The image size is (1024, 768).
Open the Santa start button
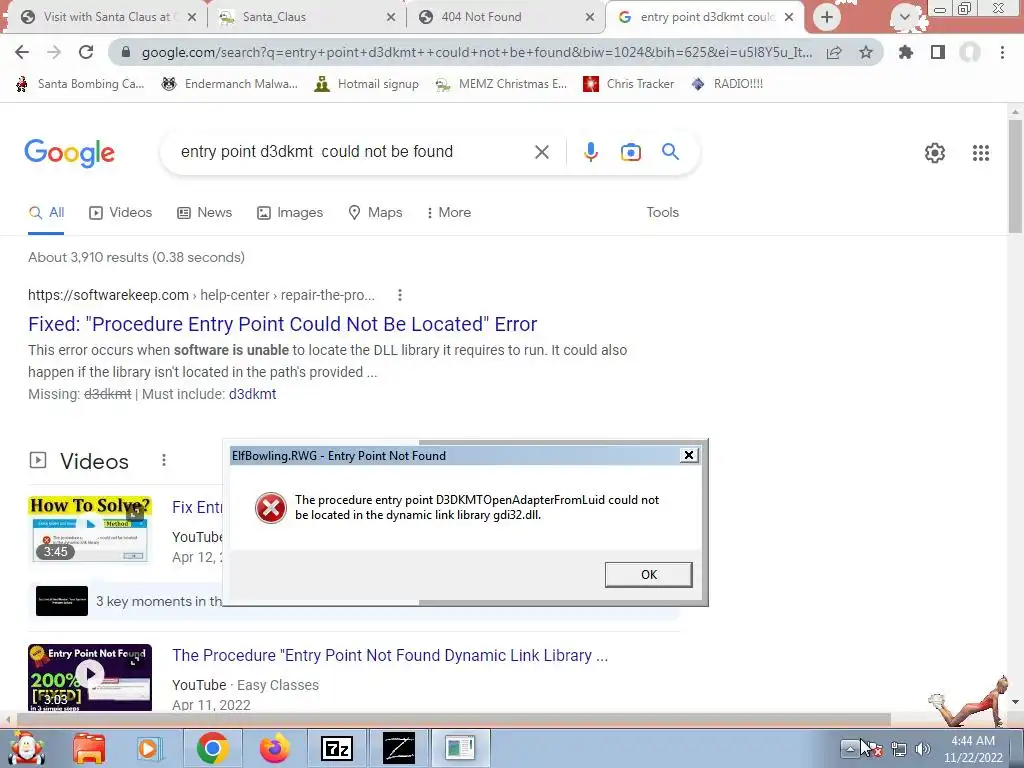point(27,748)
